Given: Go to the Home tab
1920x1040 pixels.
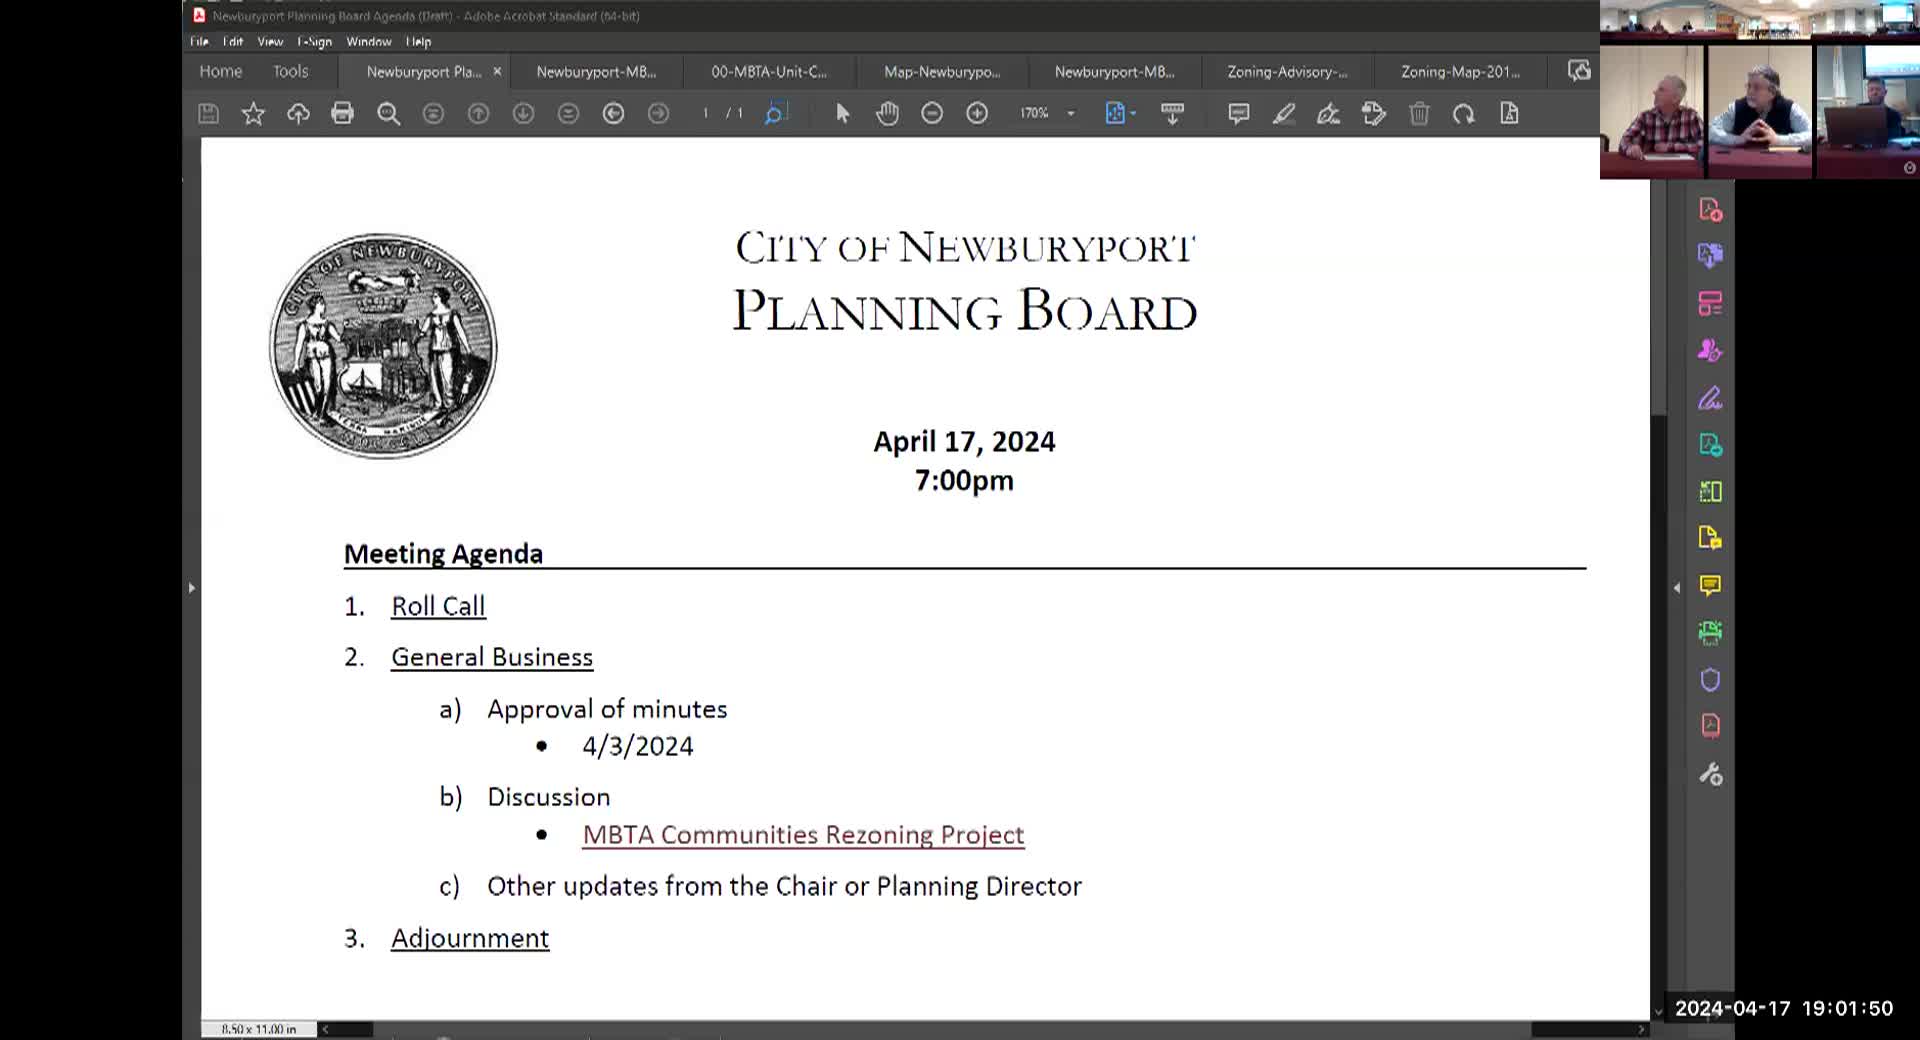Looking at the screenshot, I should pyautogui.click(x=220, y=71).
